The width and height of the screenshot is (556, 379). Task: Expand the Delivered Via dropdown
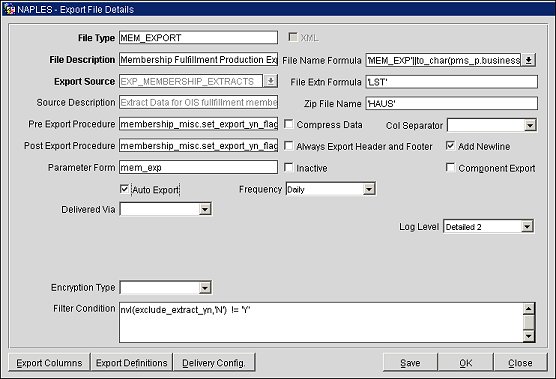(x=205, y=209)
